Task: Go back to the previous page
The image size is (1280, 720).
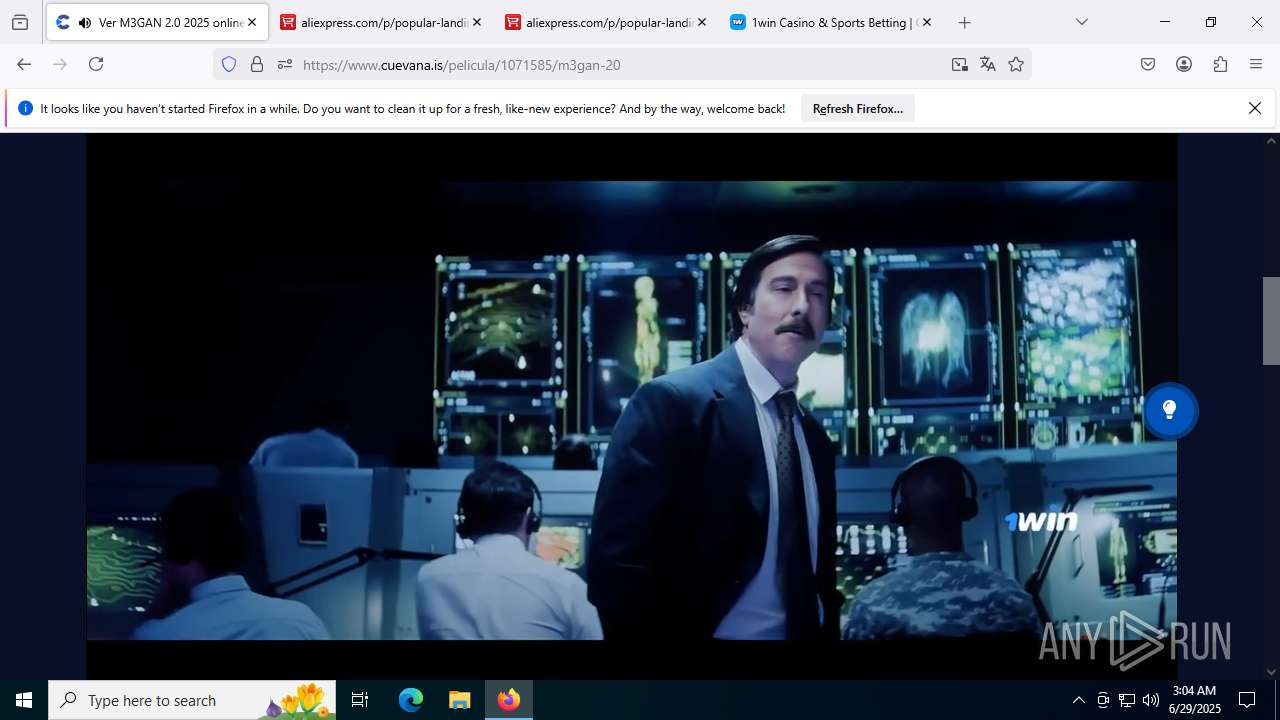Action: coord(24,64)
